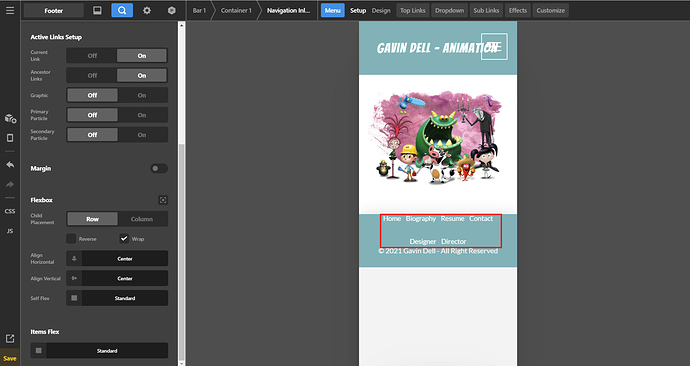Open Align Horizontal Center dropdown

[117, 259]
